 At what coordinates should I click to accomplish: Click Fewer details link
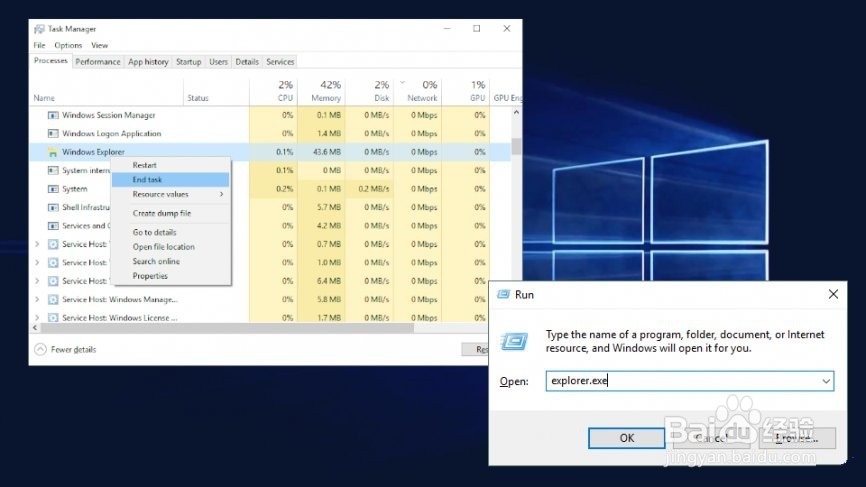(73, 350)
